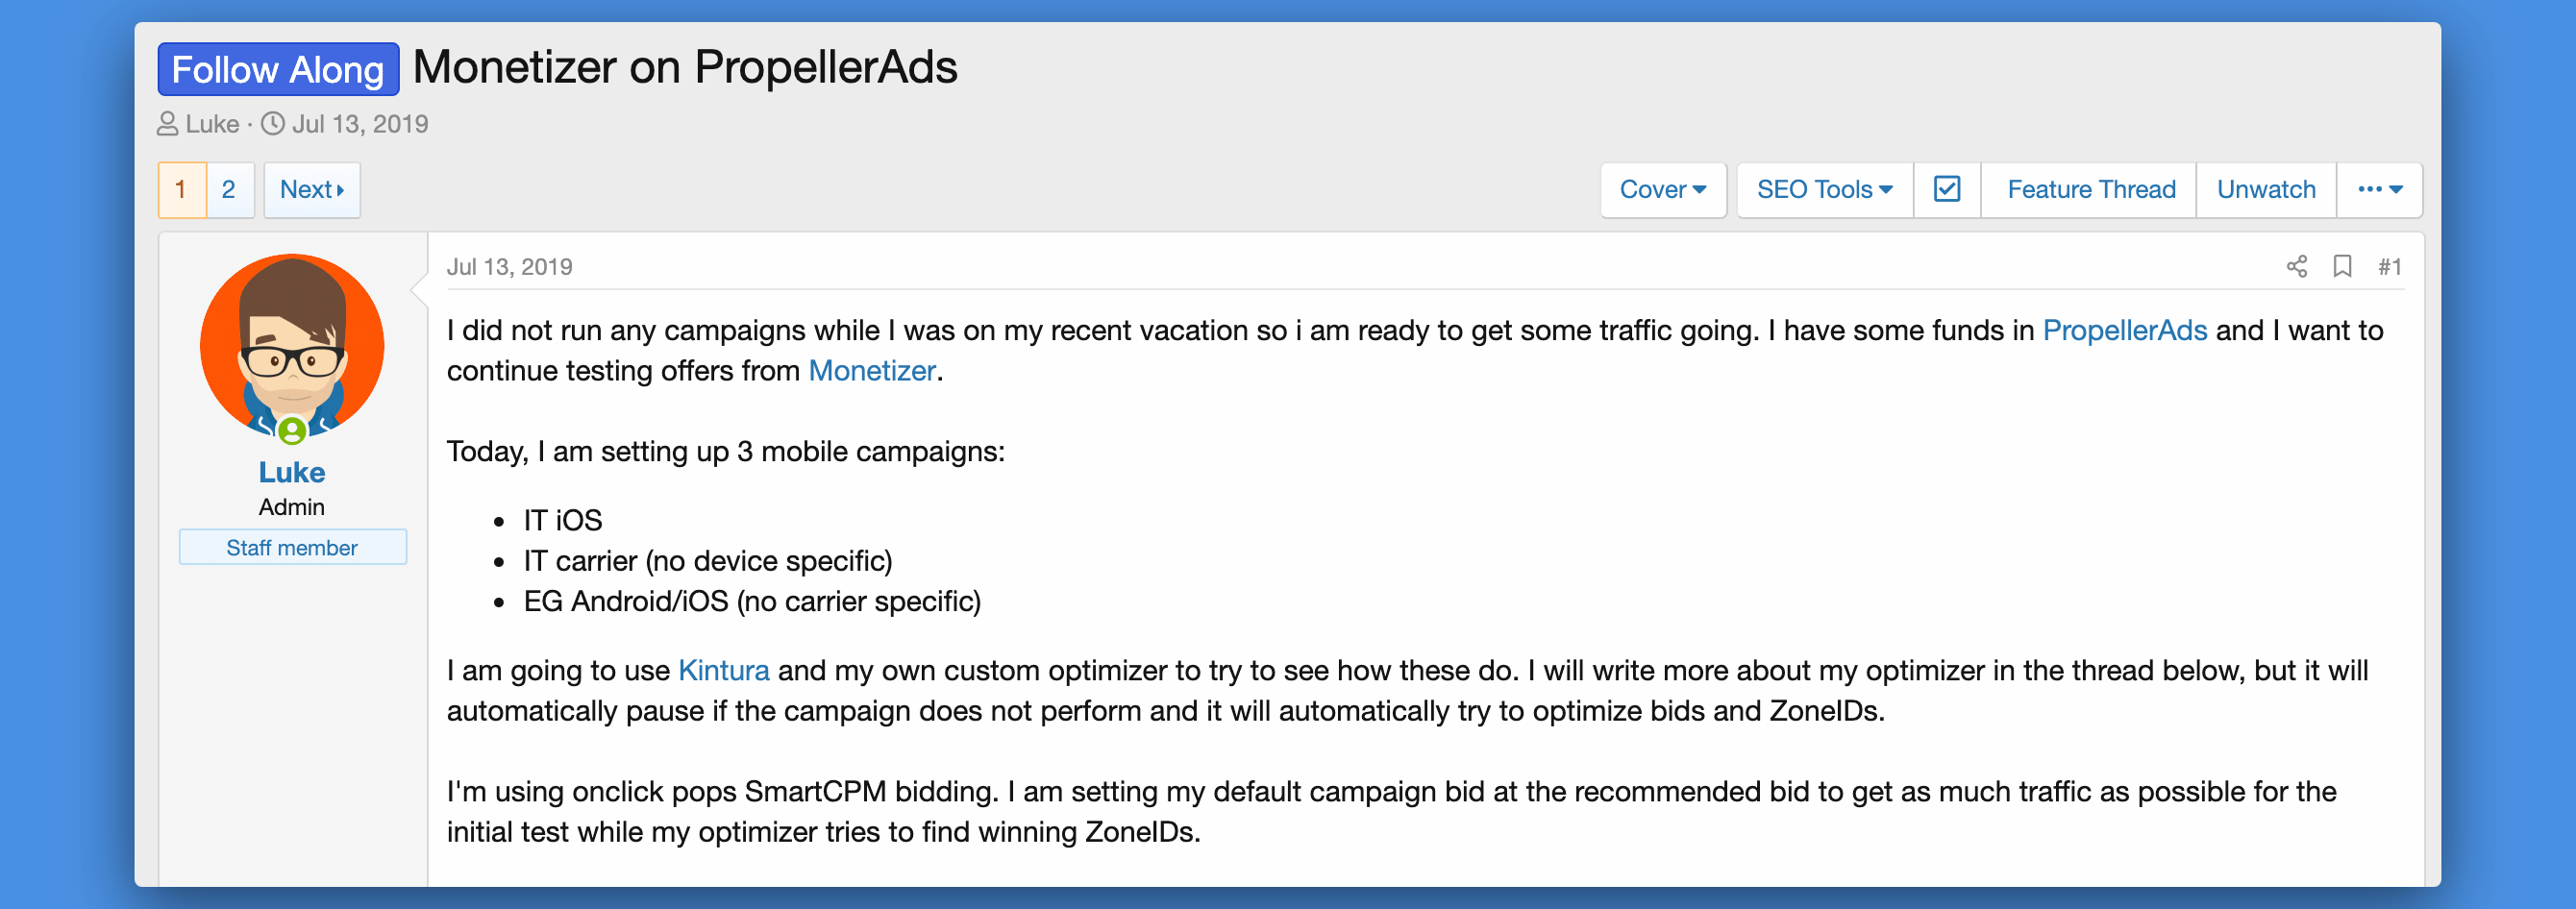This screenshot has height=909, width=2576.
Task: Click the Follow Along thread prefix label
Action: tap(278, 69)
